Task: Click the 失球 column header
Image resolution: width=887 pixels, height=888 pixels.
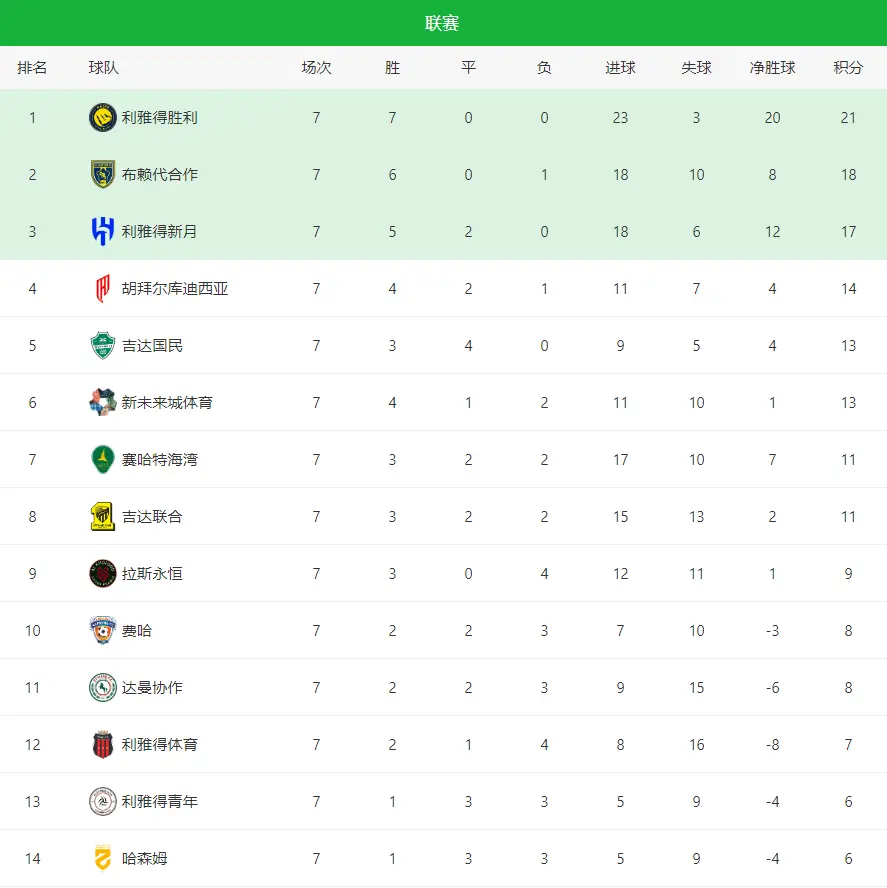Action: pos(696,68)
